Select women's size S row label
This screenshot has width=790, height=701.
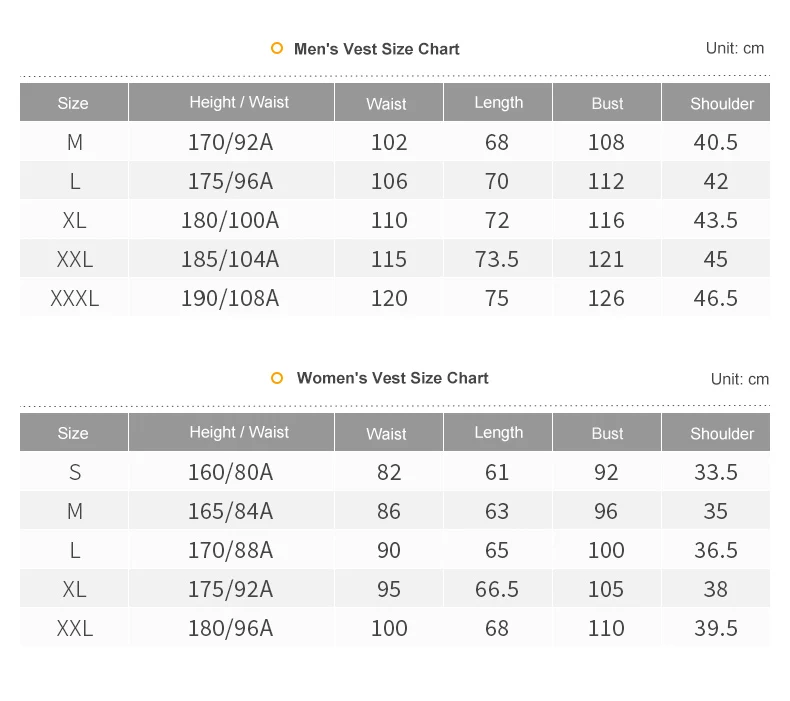coord(75,472)
